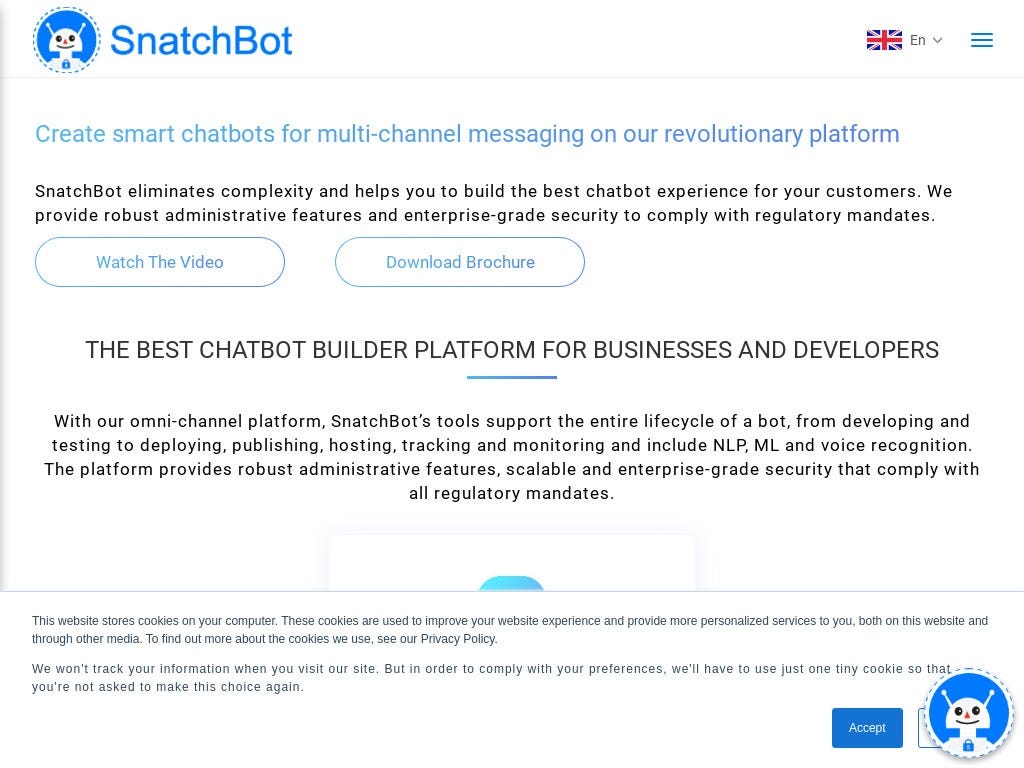Click the 'Create smart chatbots' headline

[467, 134]
